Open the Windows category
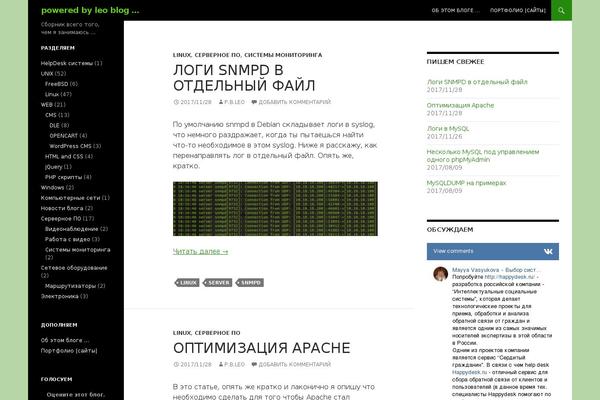Viewport: 600px width, 400px height. click(52, 187)
